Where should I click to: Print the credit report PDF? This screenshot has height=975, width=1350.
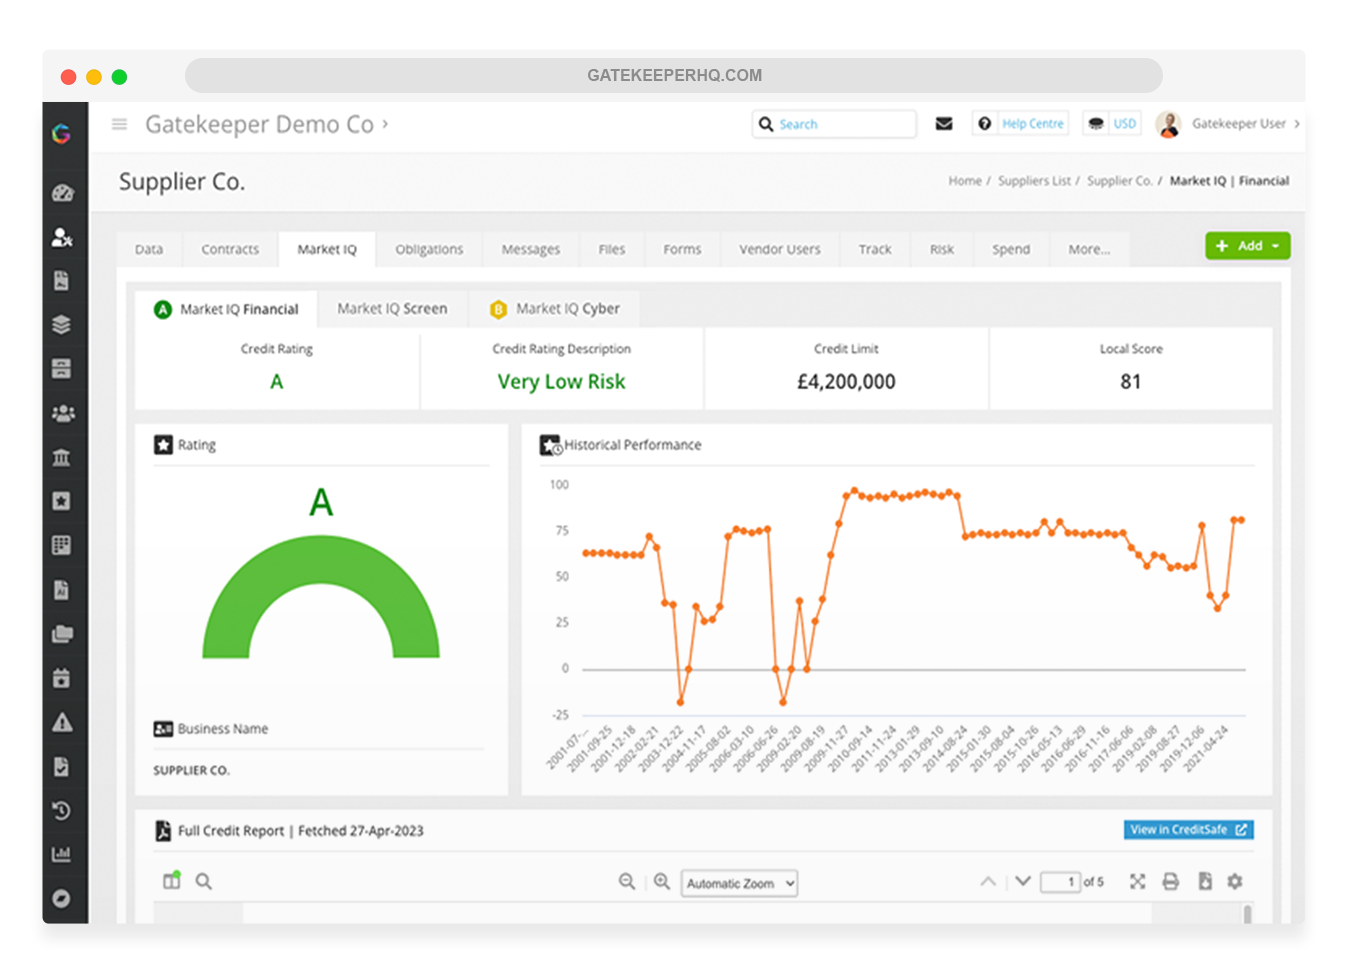click(x=1171, y=881)
